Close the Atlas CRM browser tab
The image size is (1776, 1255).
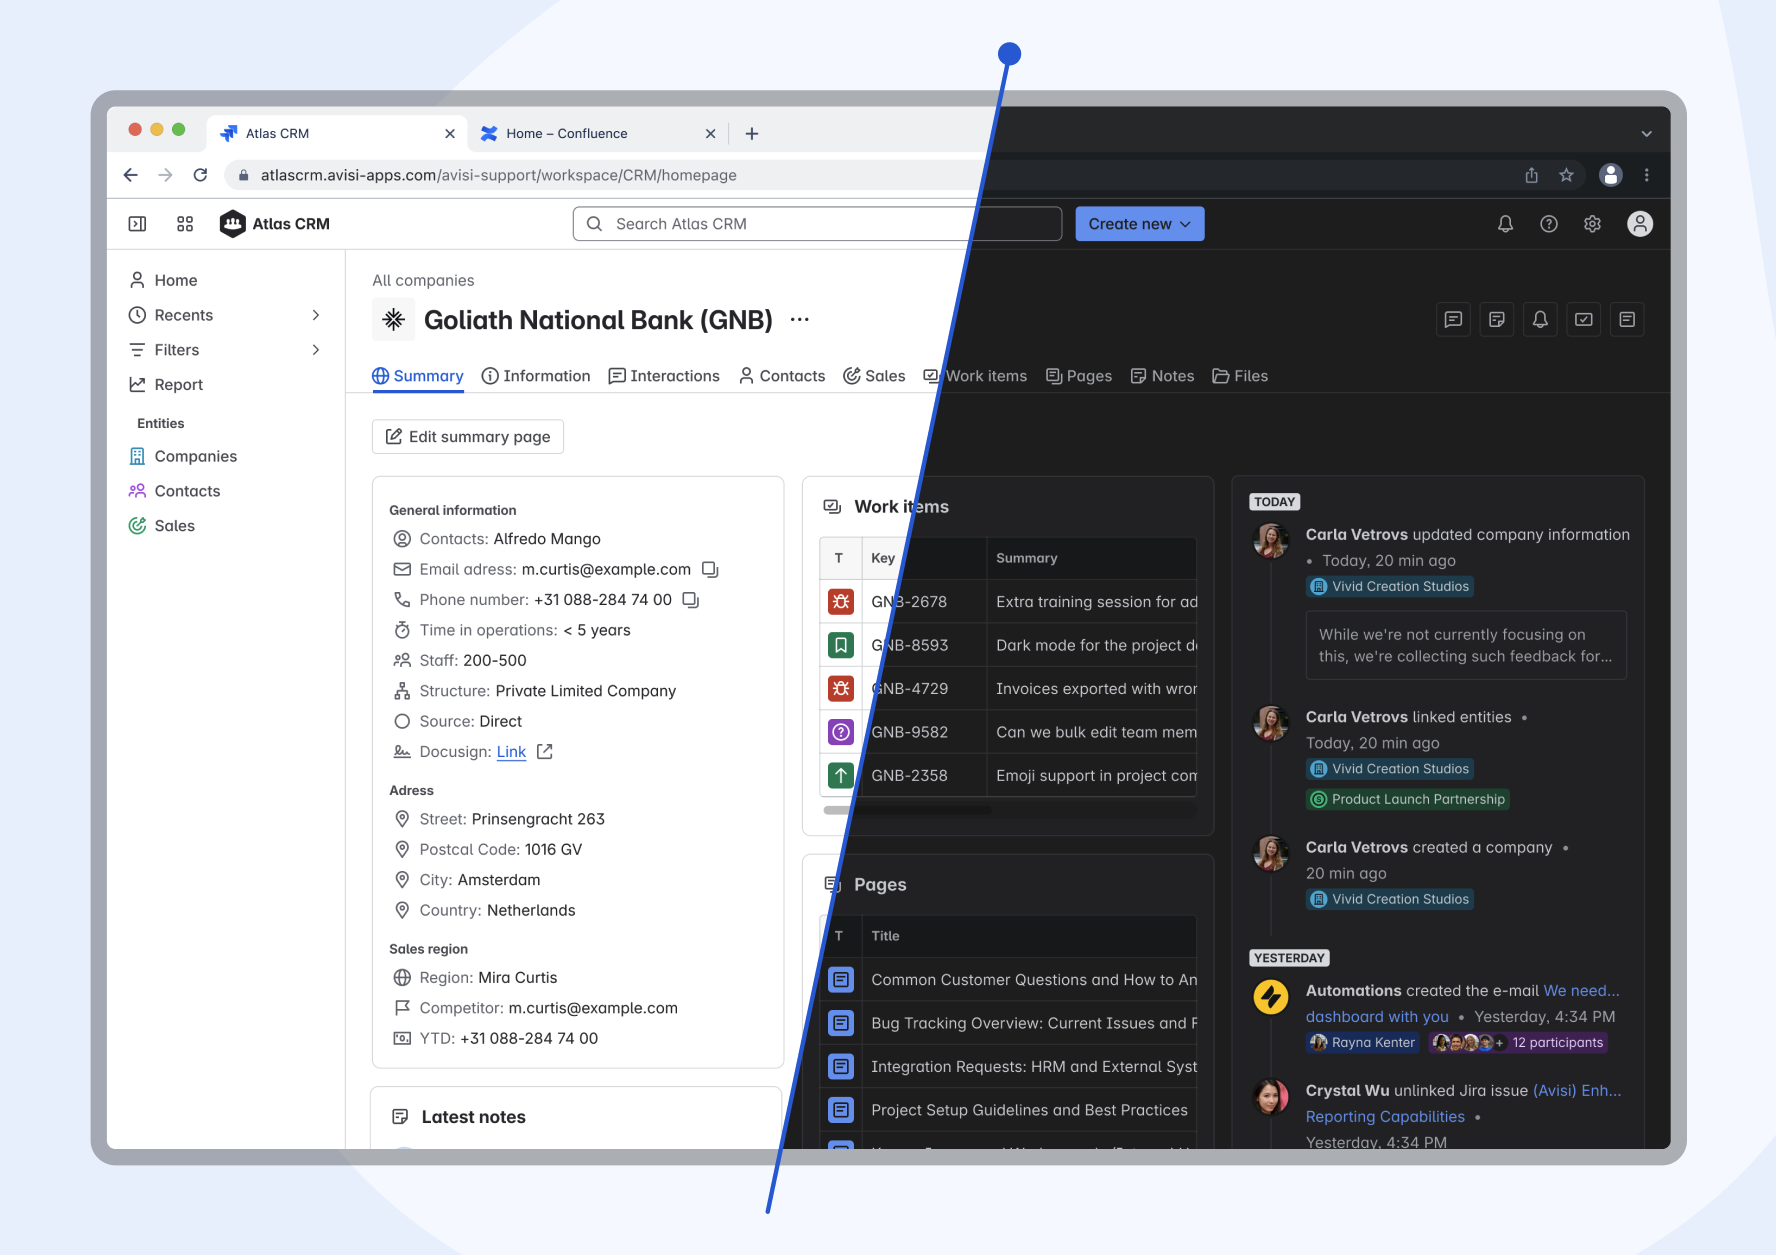pyautogui.click(x=450, y=134)
